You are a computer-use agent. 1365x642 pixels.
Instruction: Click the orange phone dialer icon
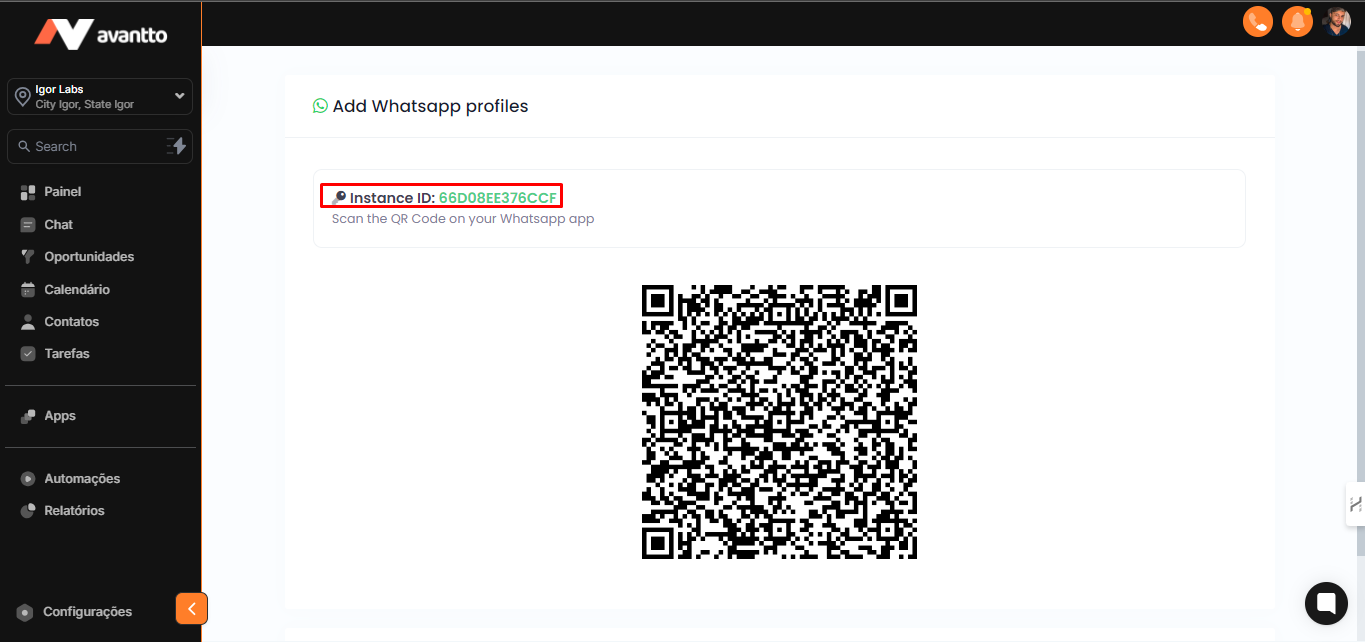point(1257,21)
